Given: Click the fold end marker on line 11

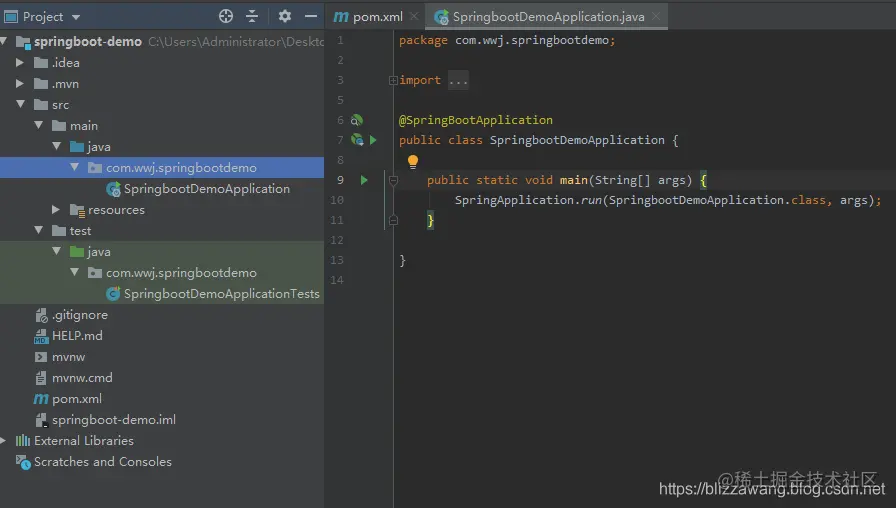Looking at the screenshot, I should (393, 220).
